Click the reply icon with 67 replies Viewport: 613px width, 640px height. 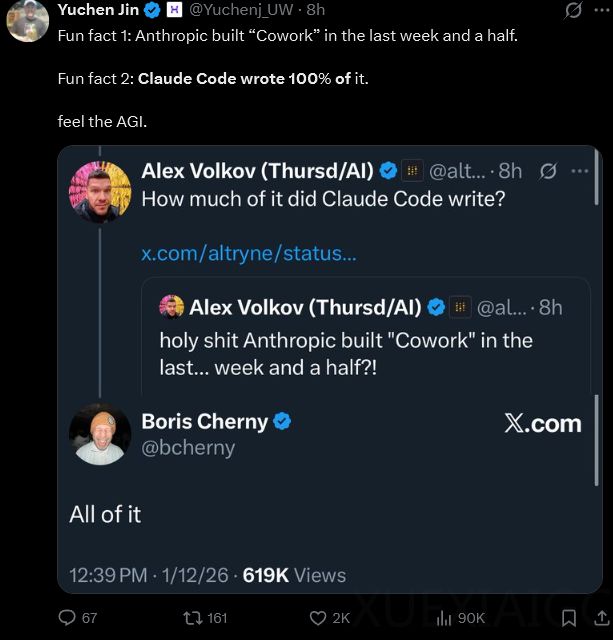click(68, 617)
